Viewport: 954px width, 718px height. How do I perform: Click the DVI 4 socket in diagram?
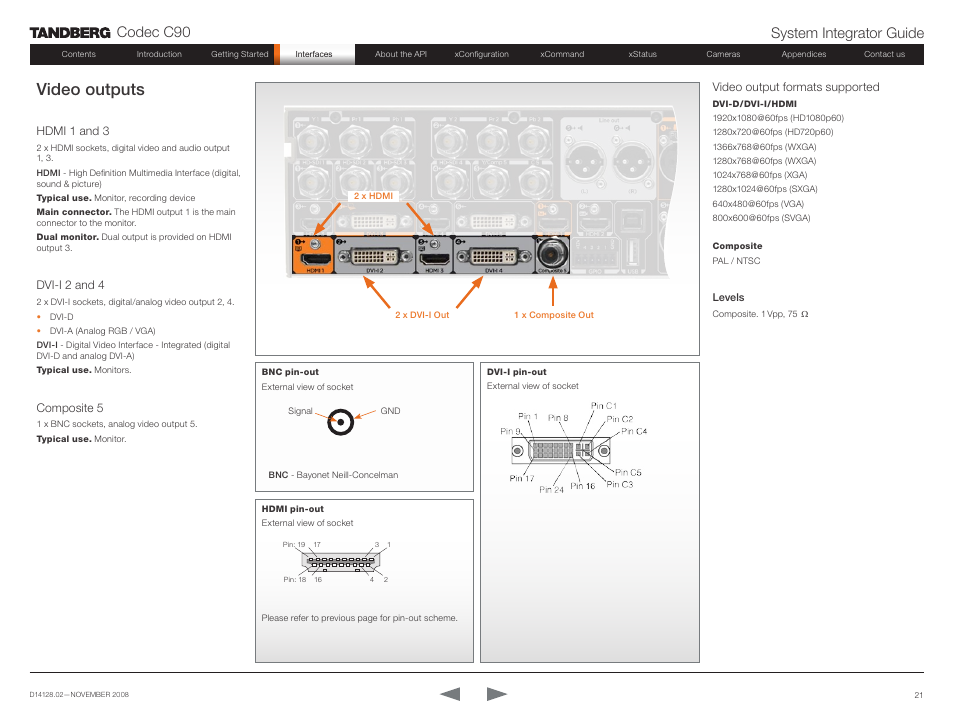[x=493, y=255]
